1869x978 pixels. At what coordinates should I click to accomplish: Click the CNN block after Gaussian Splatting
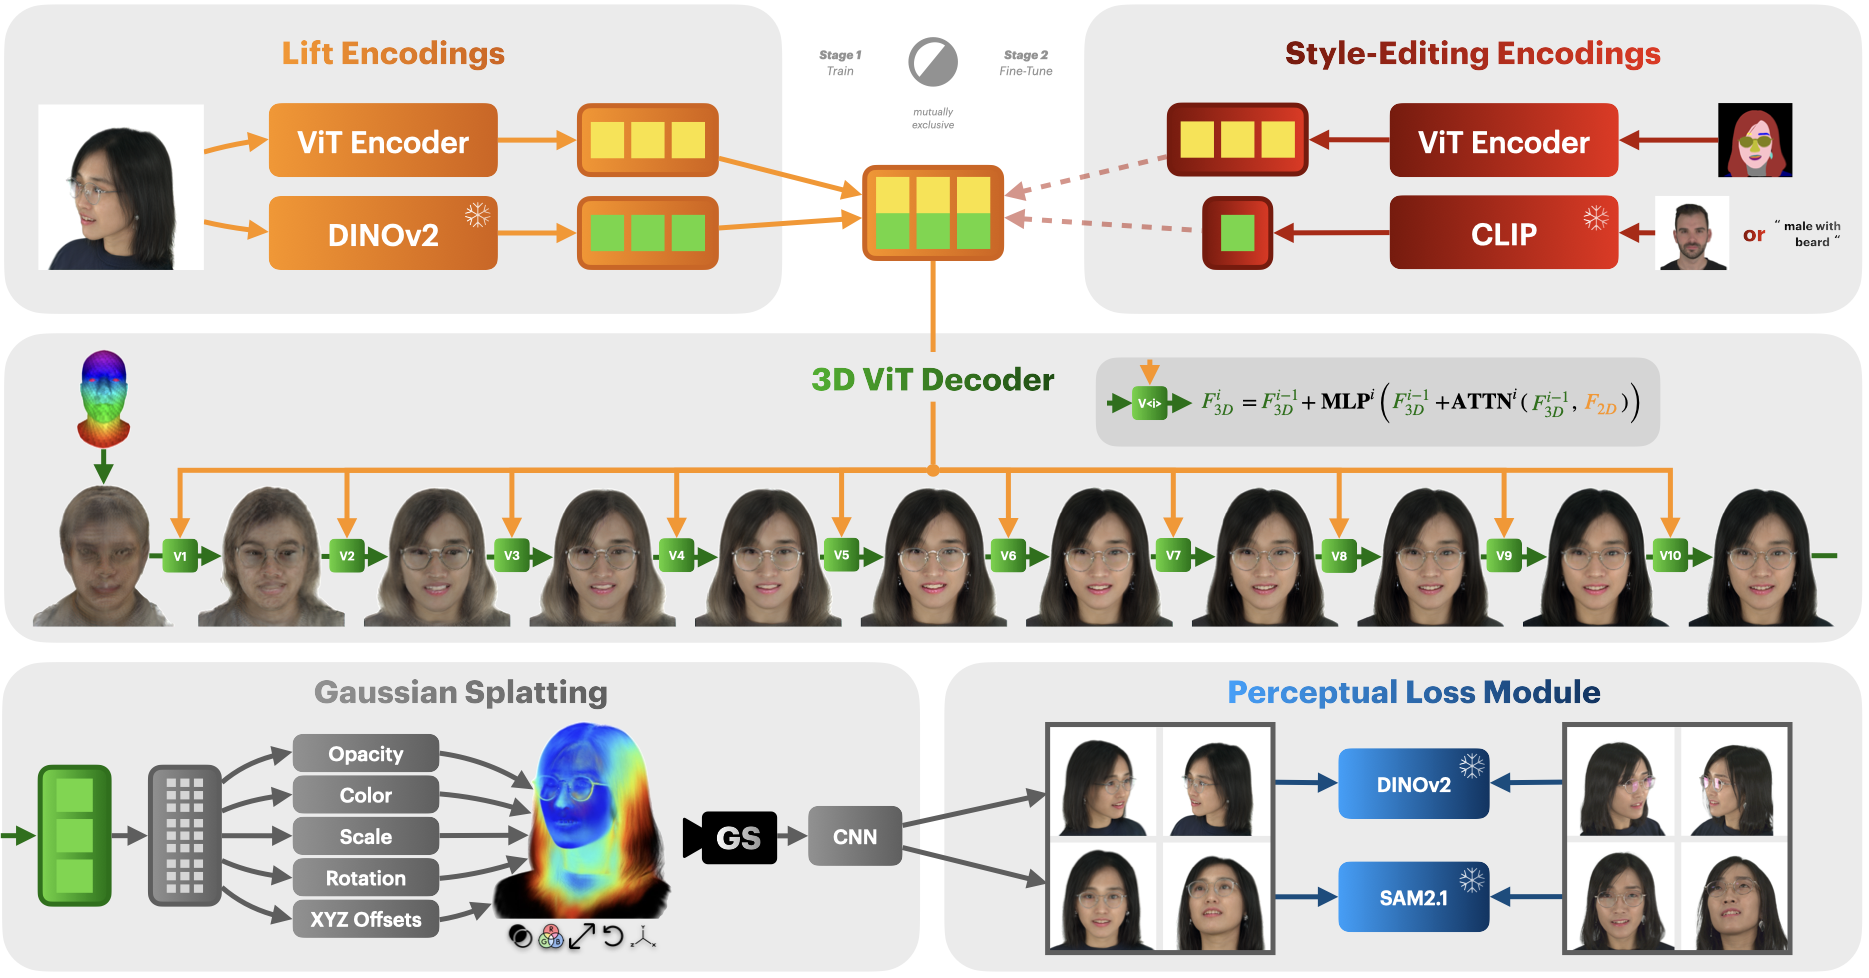854,836
